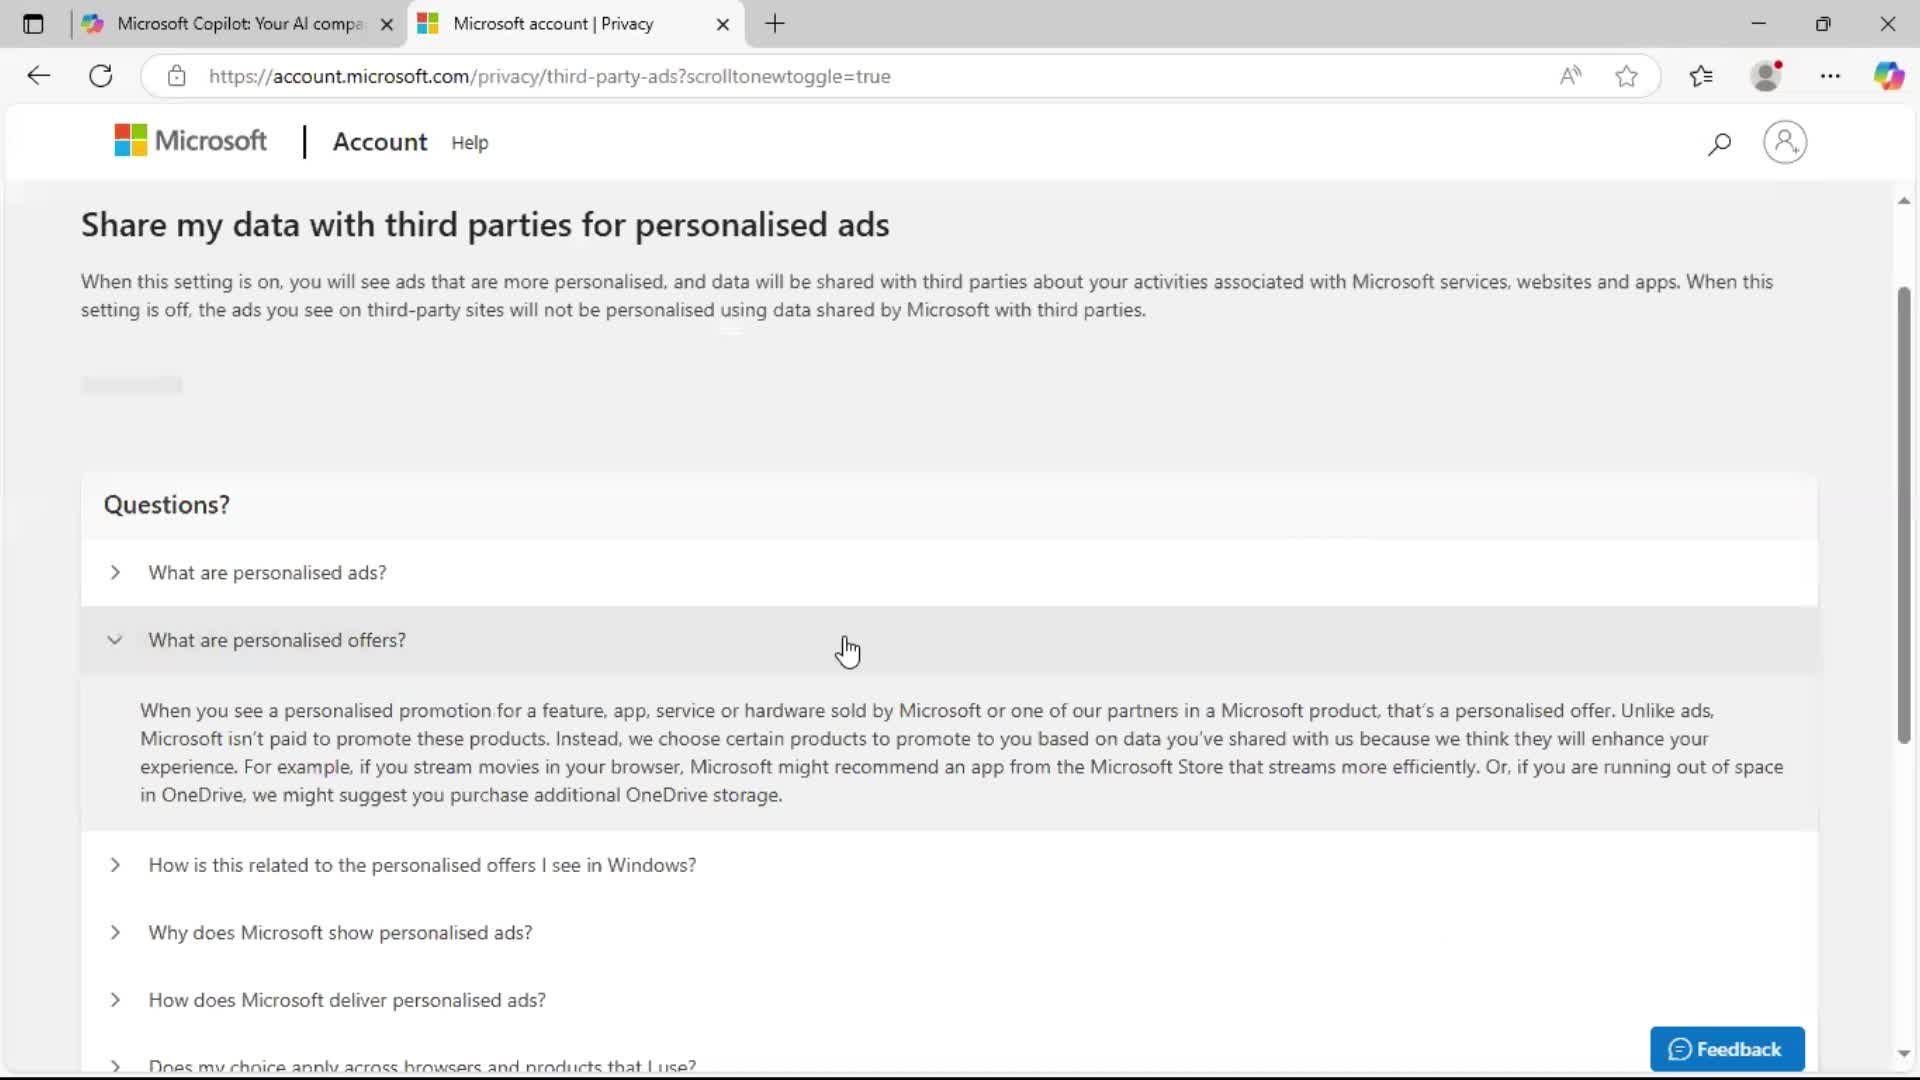Viewport: 1920px width, 1080px height.
Task: Go back with the back arrow
Action: point(38,76)
